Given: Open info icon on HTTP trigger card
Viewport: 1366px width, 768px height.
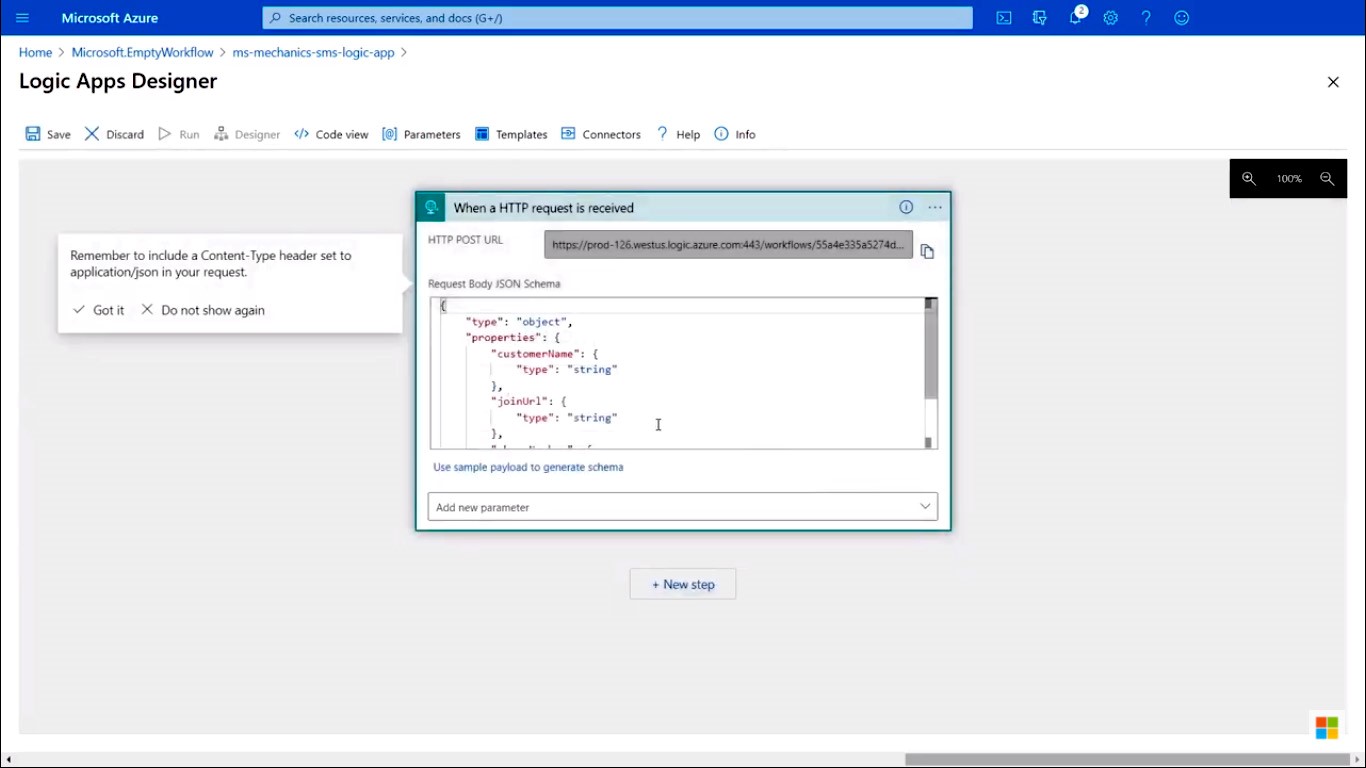Looking at the screenshot, I should (906, 207).
